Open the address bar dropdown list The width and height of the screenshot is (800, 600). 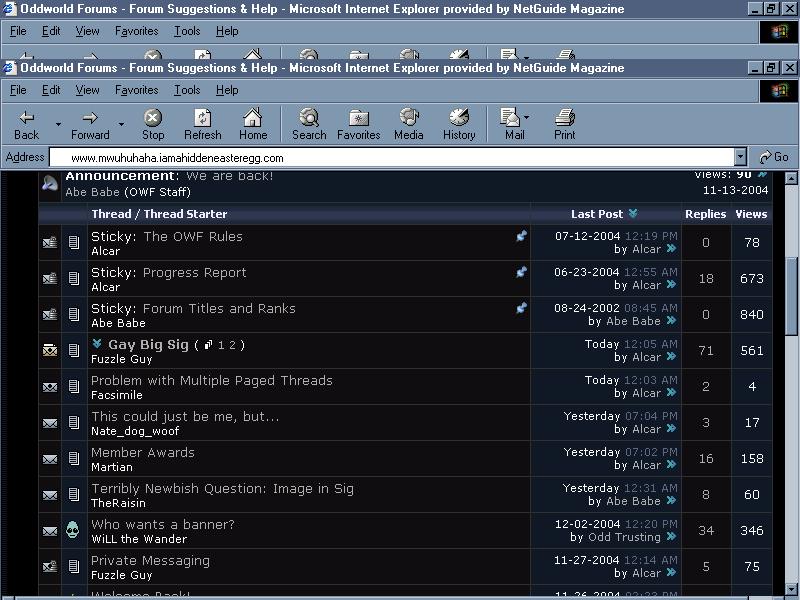(x=740, y=157)
